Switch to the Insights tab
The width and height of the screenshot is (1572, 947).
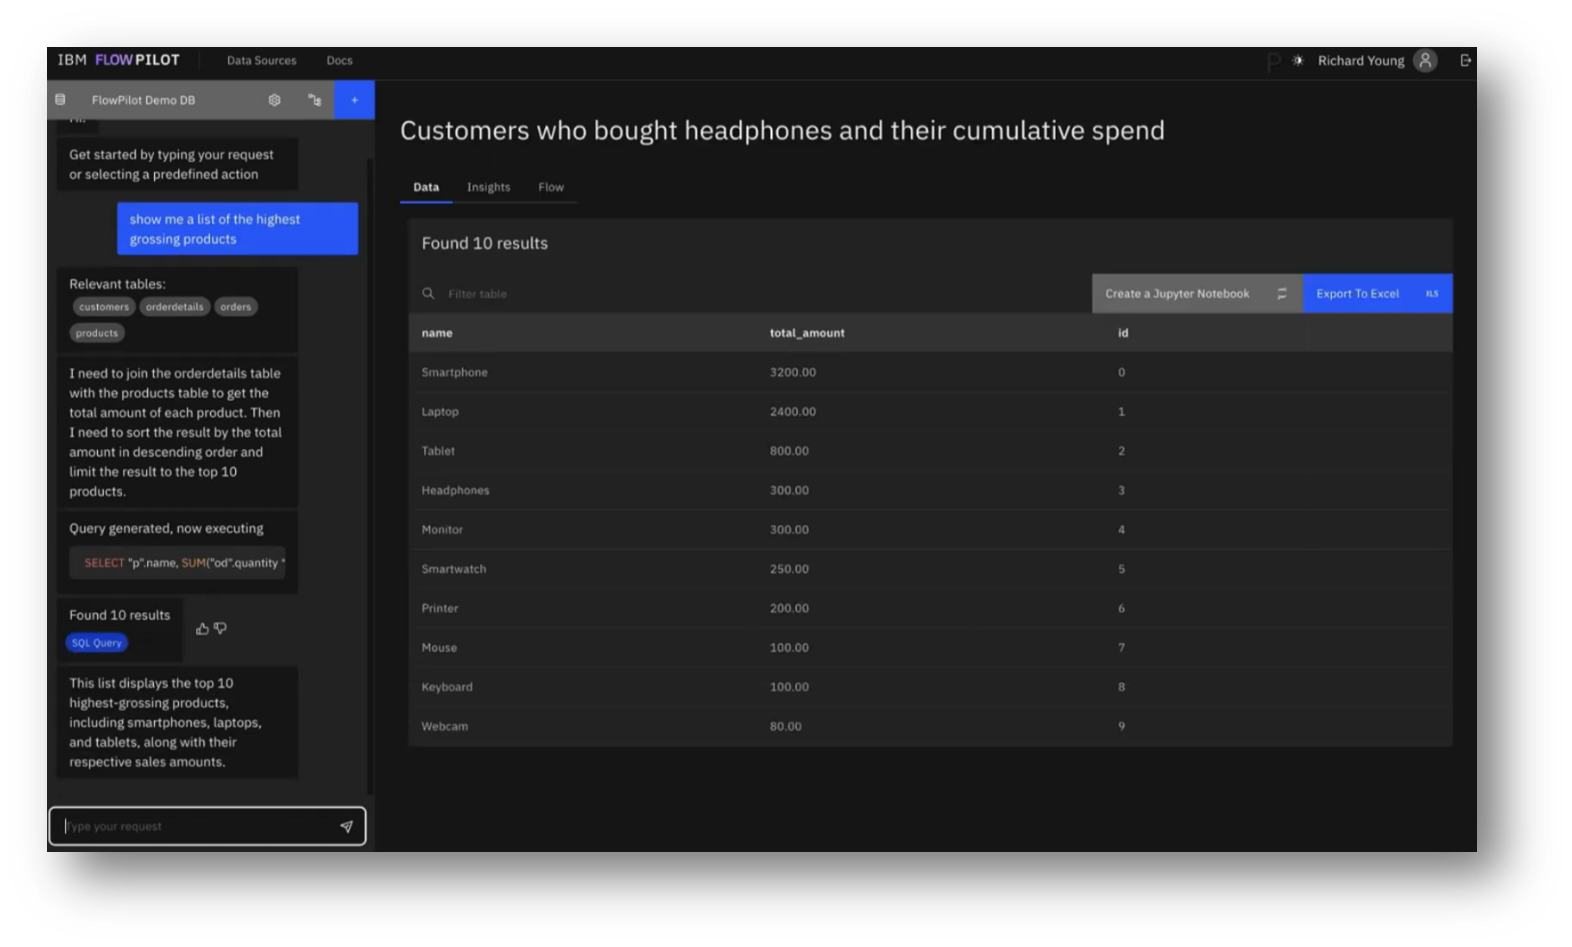488,187
